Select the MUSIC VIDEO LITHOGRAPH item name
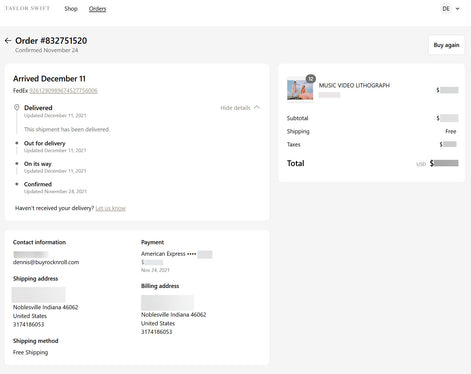 pos(354,85)
